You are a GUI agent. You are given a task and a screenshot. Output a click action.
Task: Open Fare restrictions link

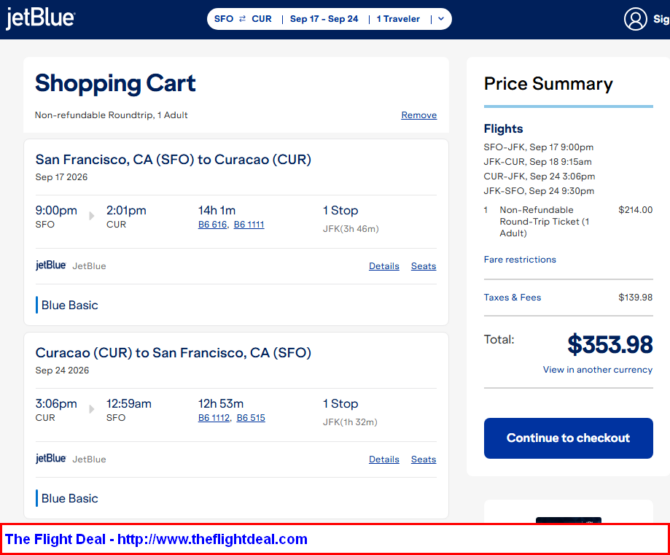pos(520,260)
